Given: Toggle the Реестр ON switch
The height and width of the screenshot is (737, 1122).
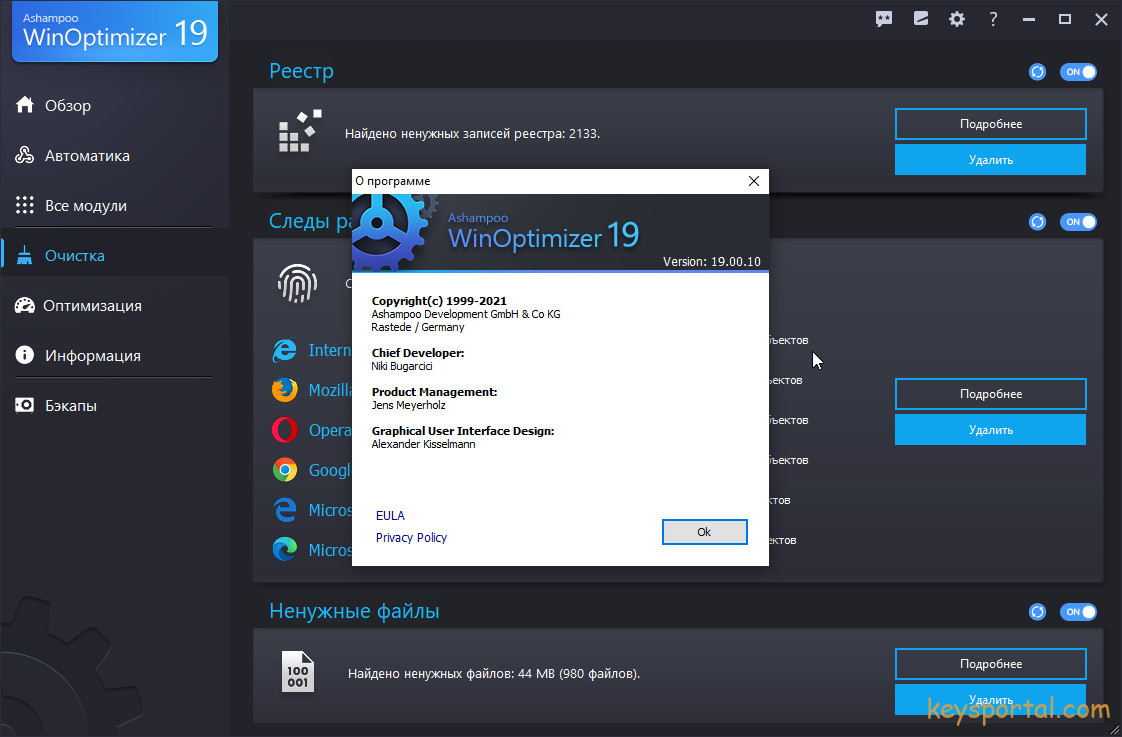Looking at the screenshot, I should coord(1079,72).
